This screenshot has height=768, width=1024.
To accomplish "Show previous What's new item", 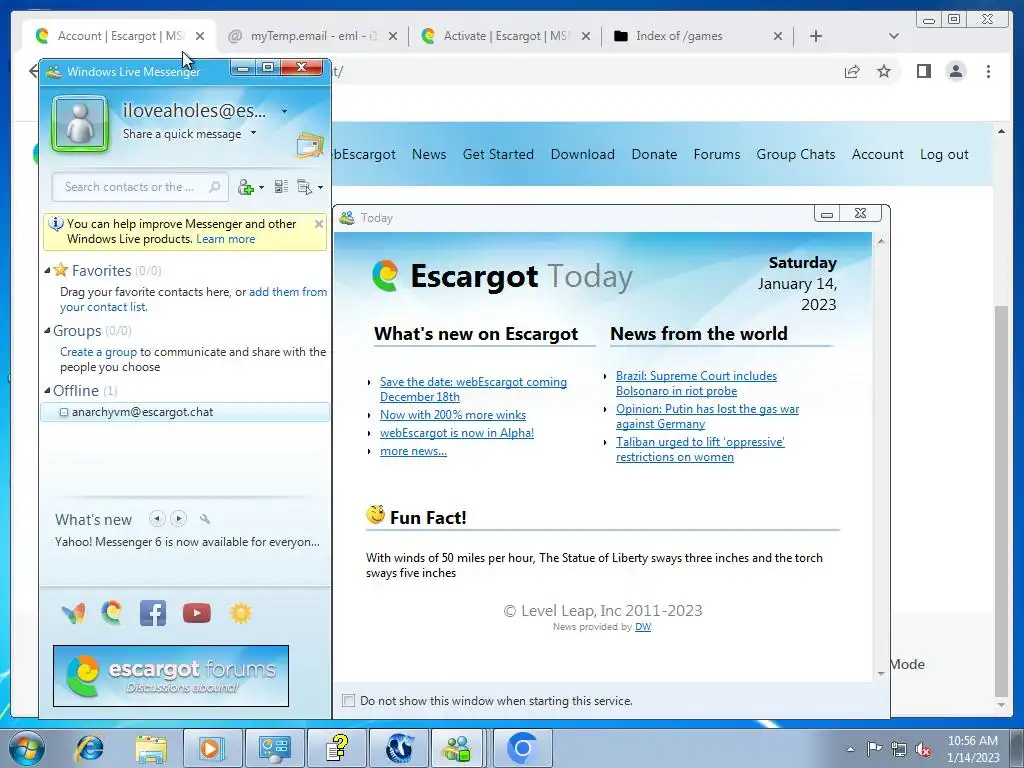I will point(157,519).
